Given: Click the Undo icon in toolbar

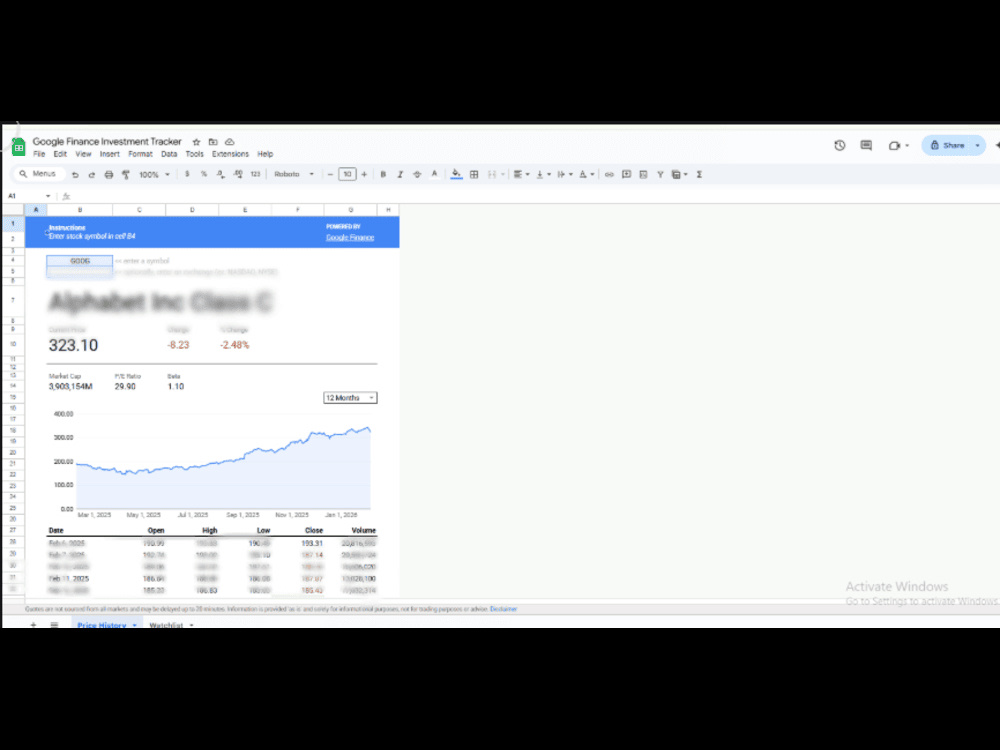Looking at the screenshot, I should pos(75,174).
